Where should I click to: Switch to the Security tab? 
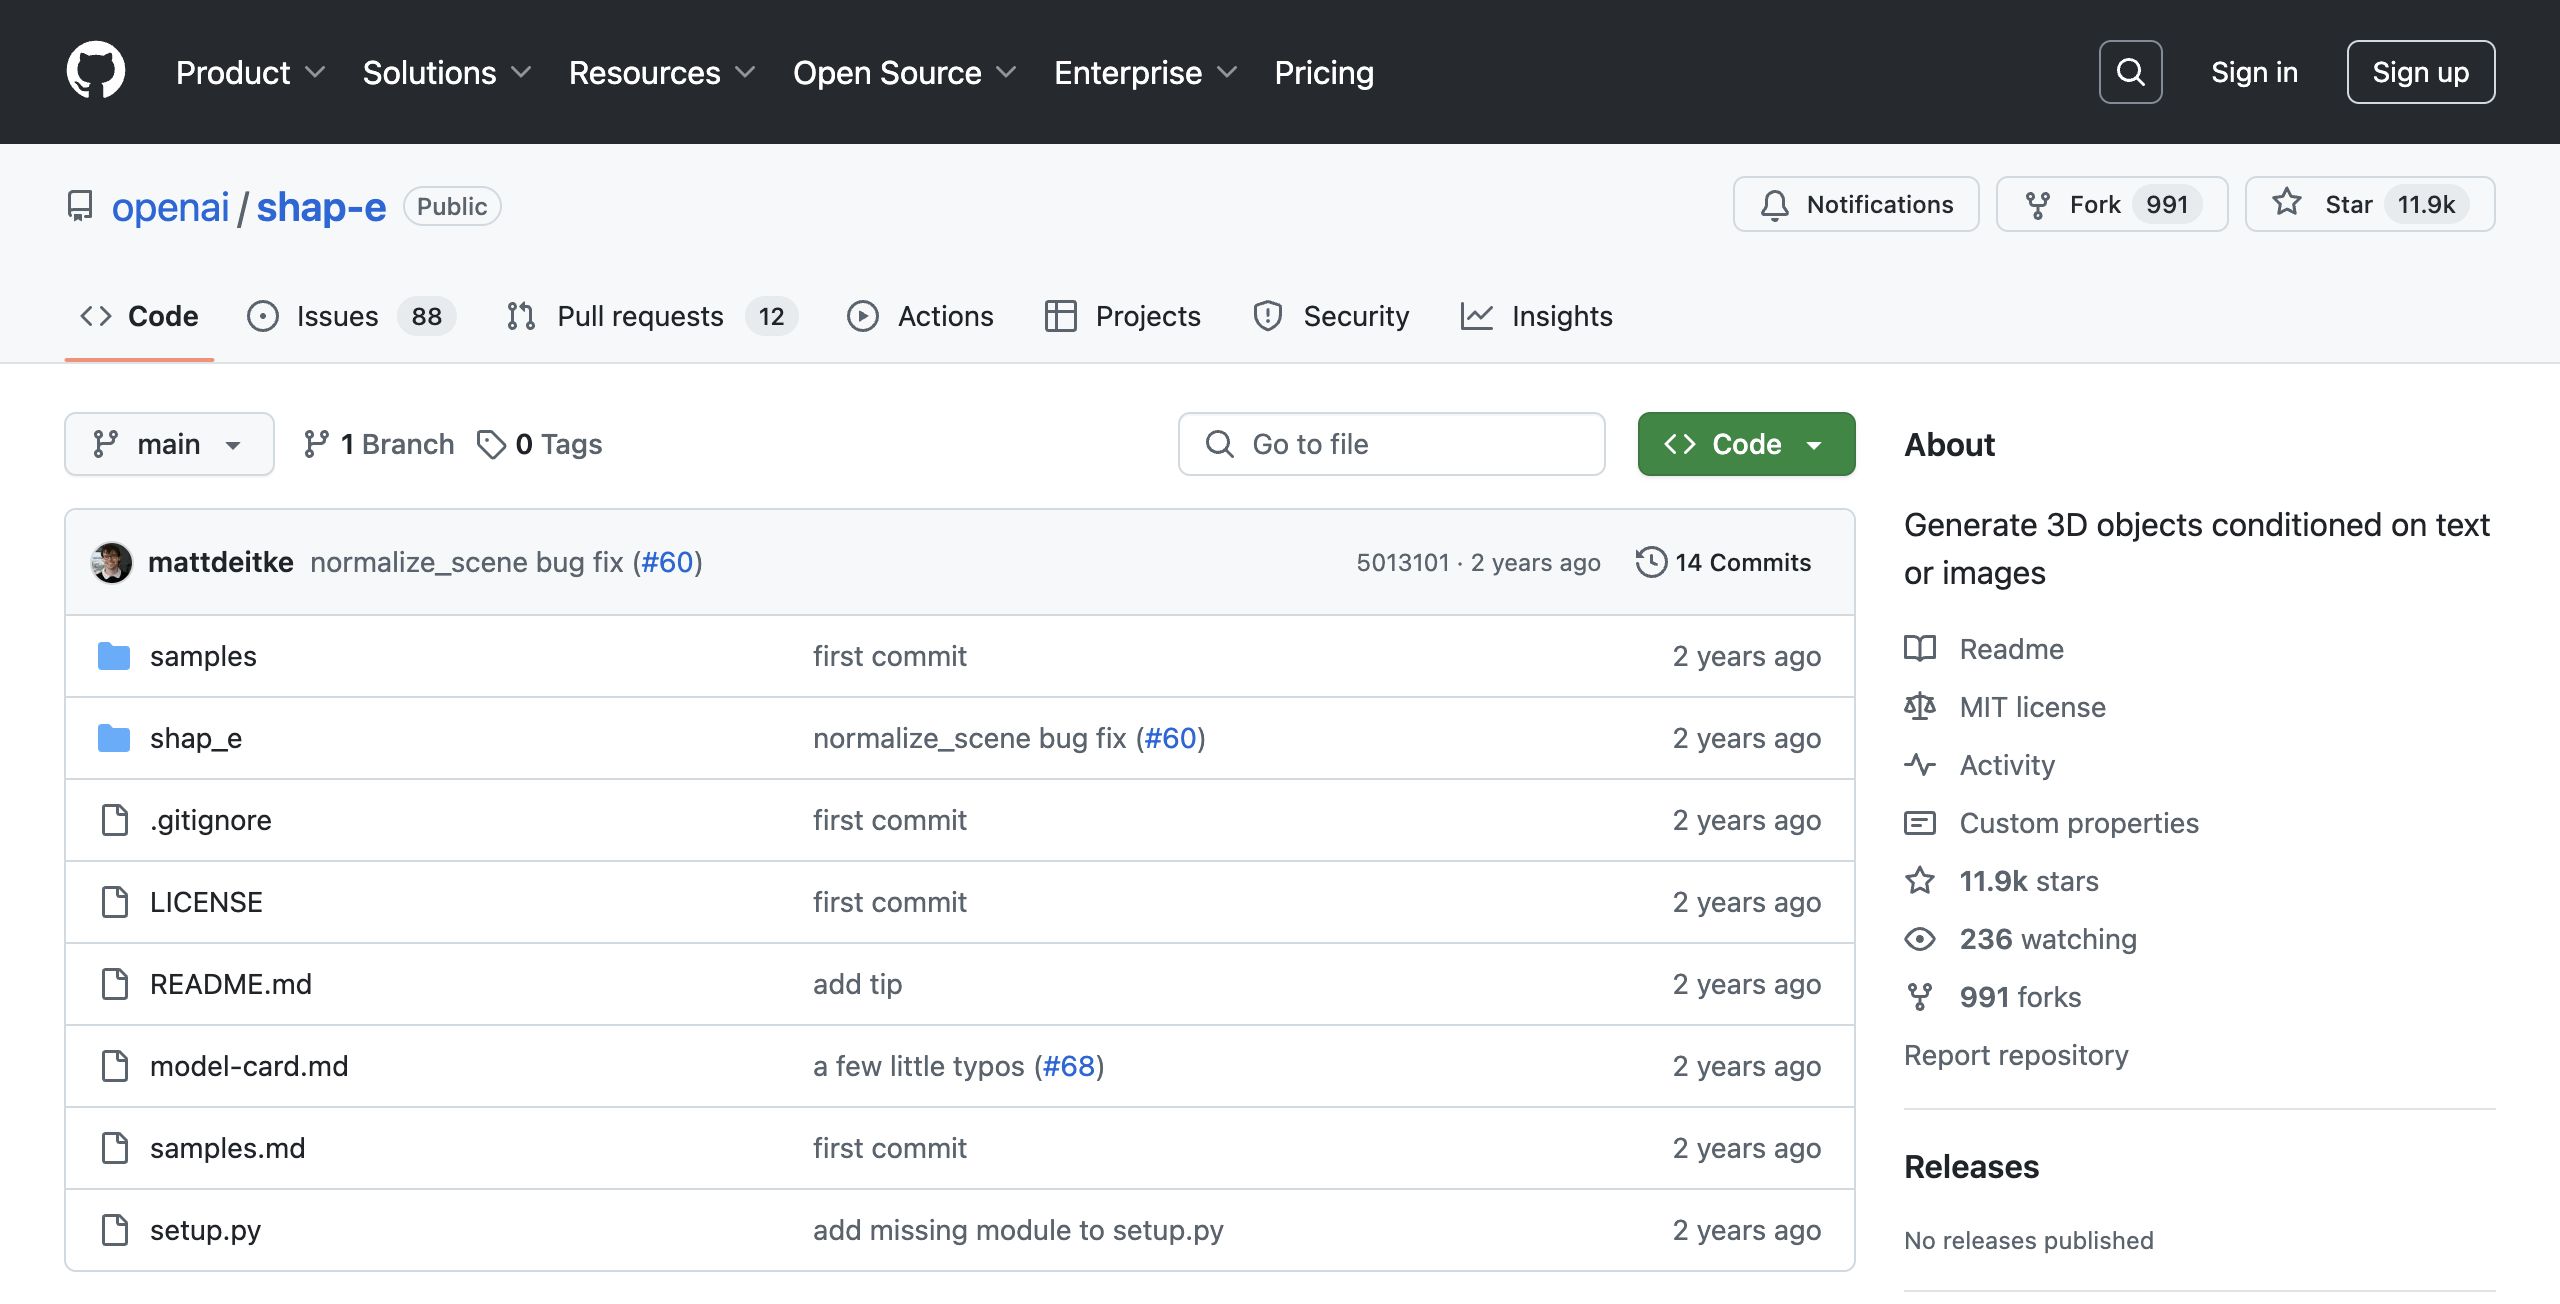tap(1330, 316)
